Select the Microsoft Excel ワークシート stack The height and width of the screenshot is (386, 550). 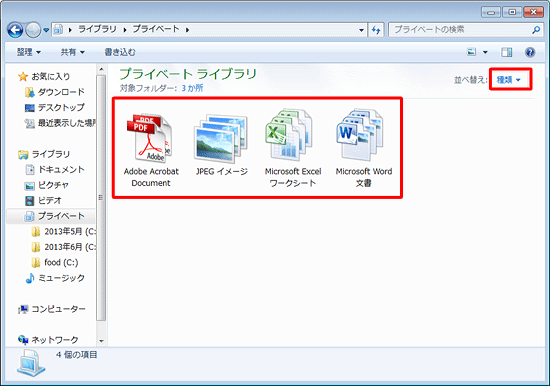293,149
